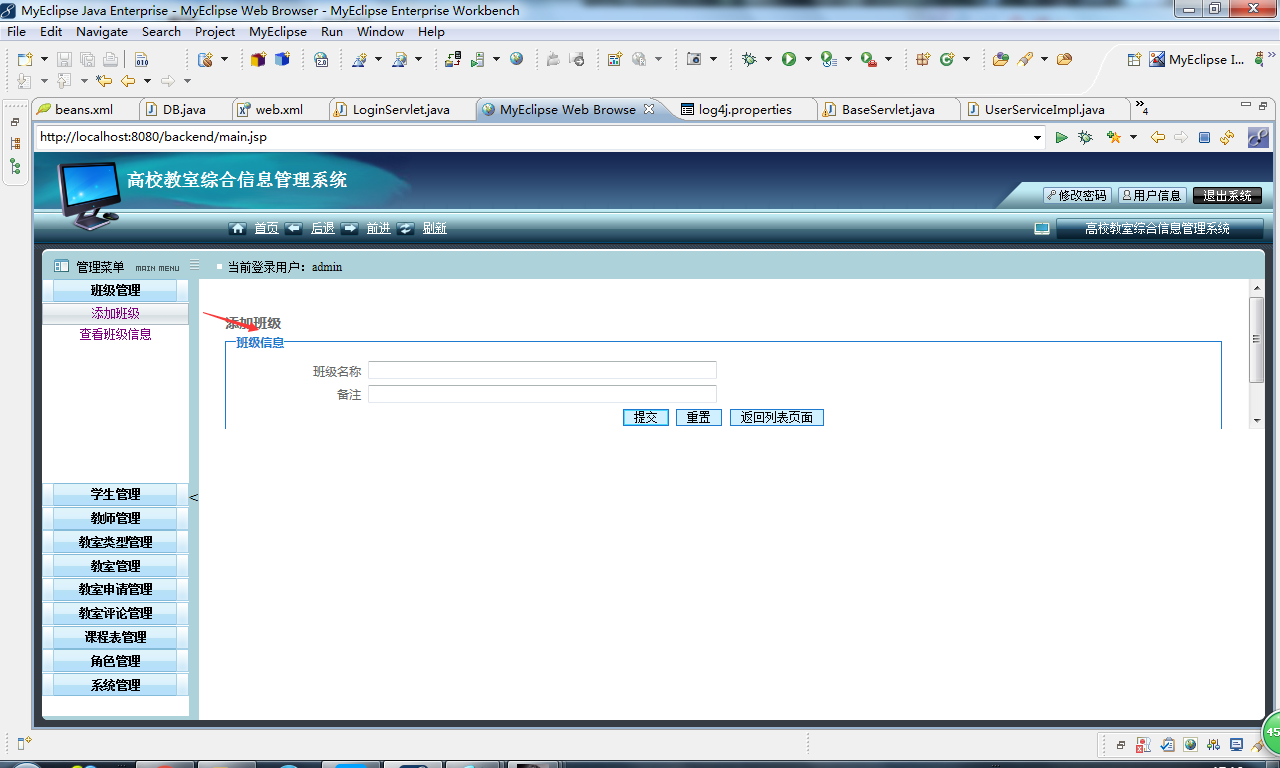Click the 重置 reset button
1280x768 pixels.
pyautogui.click(x=698, y=417)
